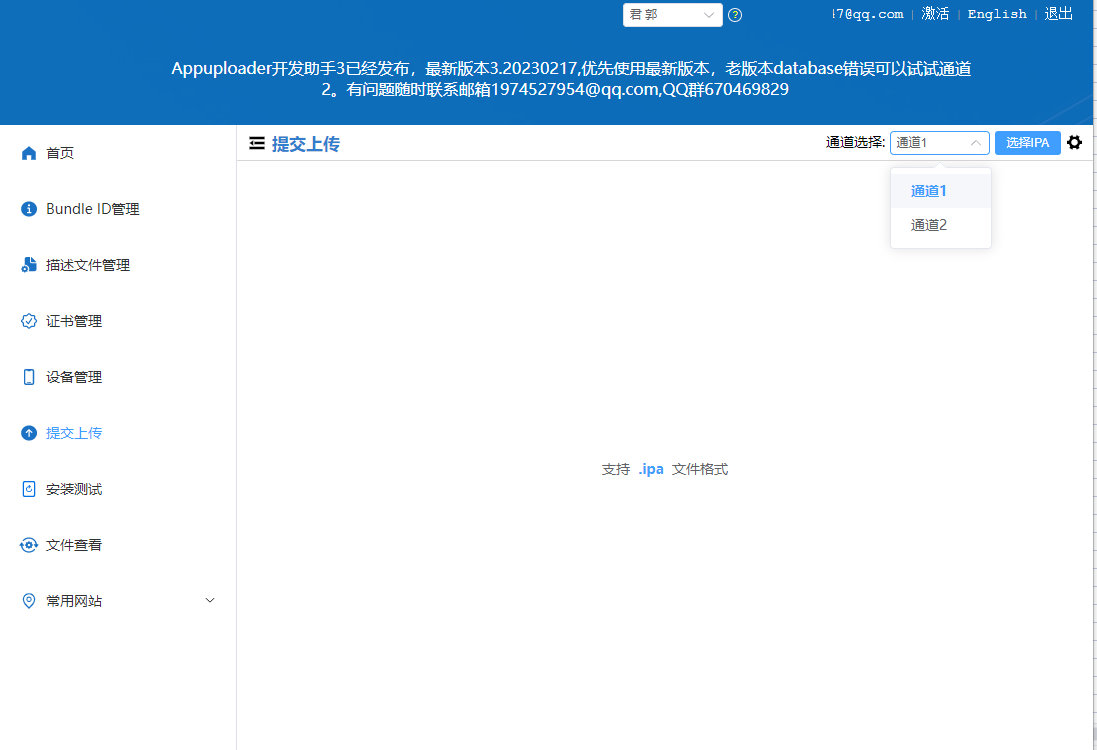Click the 激活 activation link
Image resolution: width=1097 pixels, height=750 pixels.
point(935,14)
